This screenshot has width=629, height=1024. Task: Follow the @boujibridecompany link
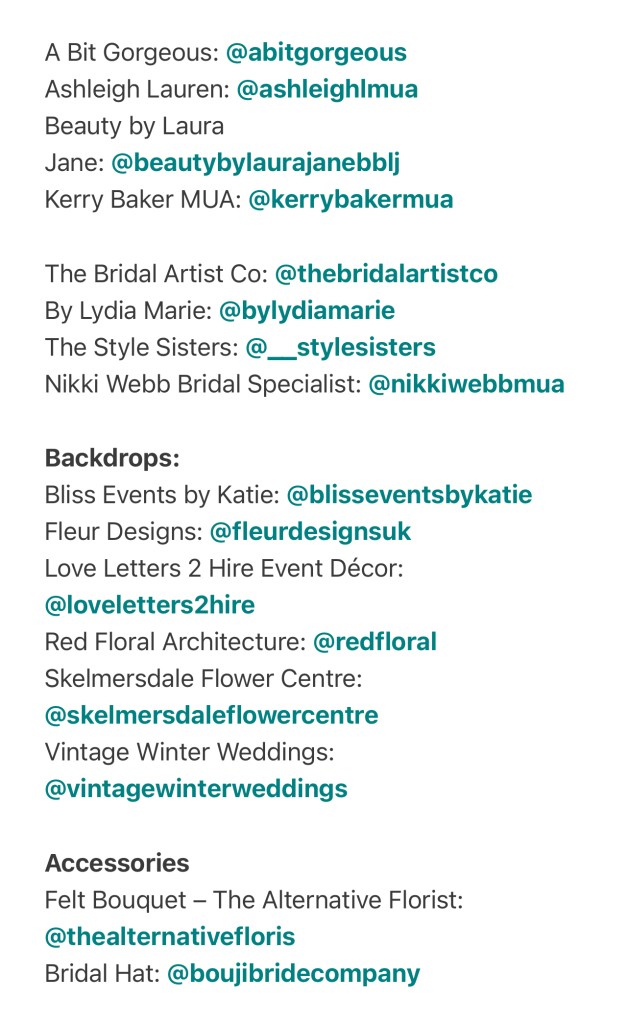[x=294, y=974]
